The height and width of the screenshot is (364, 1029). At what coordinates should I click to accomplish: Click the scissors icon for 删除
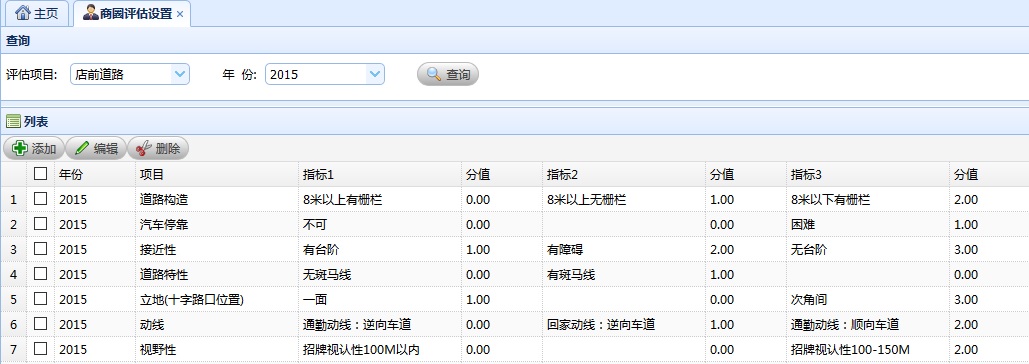click(x=143, y=148)
